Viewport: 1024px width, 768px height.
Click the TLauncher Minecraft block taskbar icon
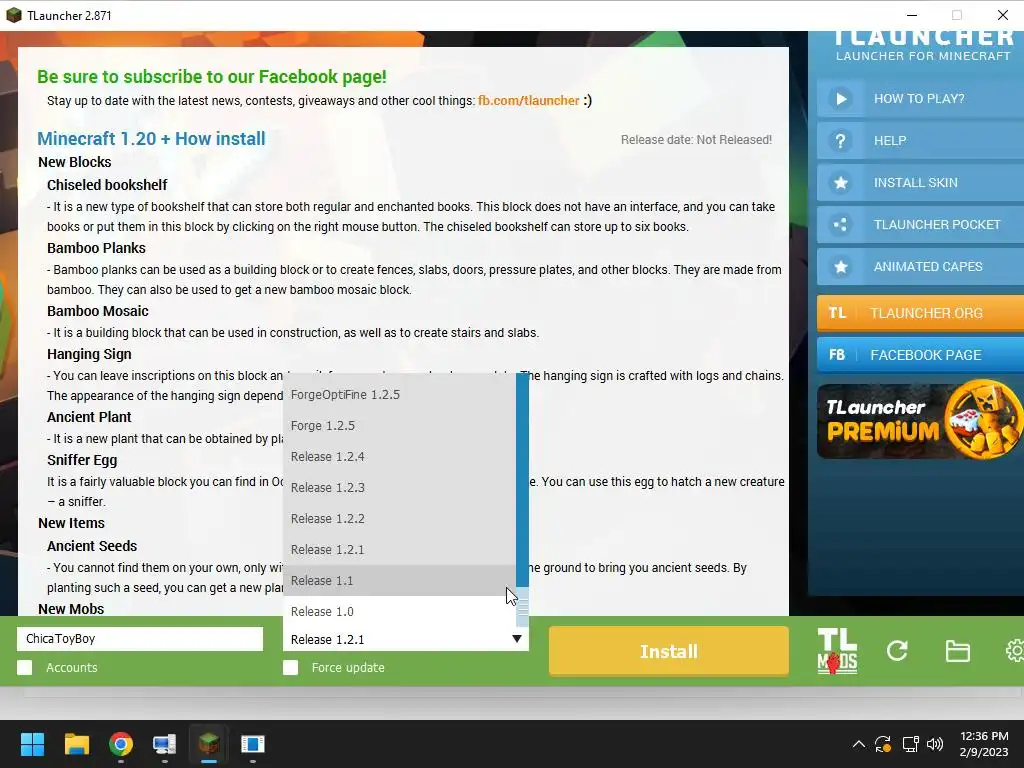coord(208,744)
